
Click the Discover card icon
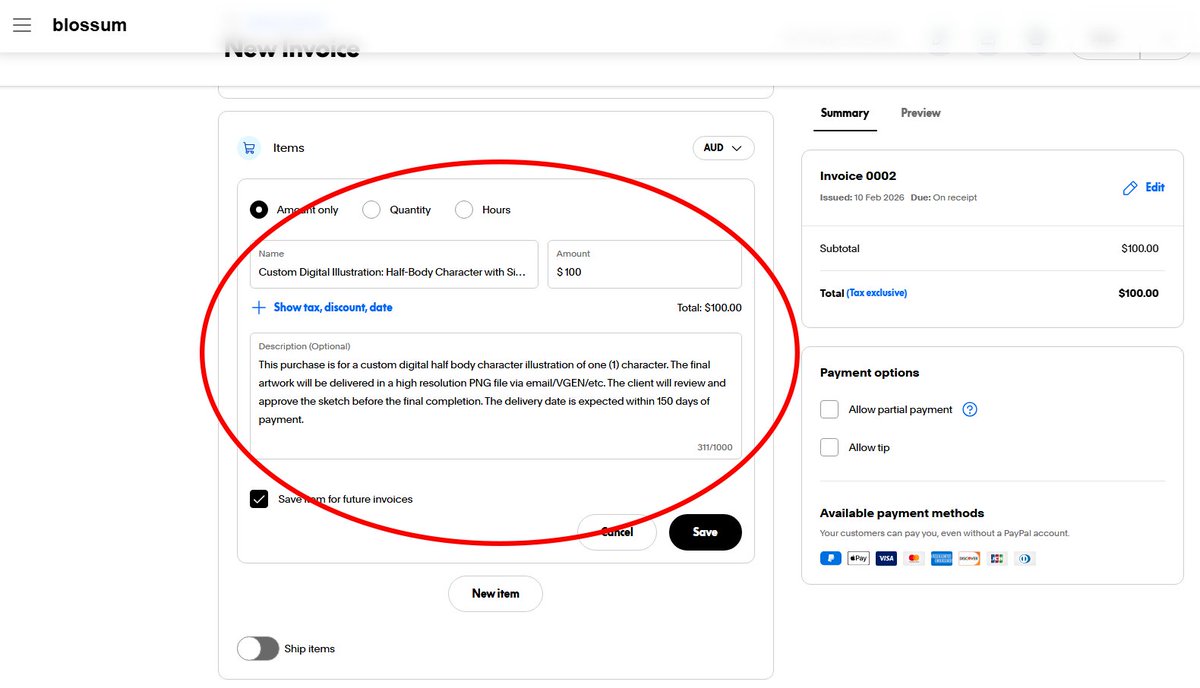tap(968, 558)
